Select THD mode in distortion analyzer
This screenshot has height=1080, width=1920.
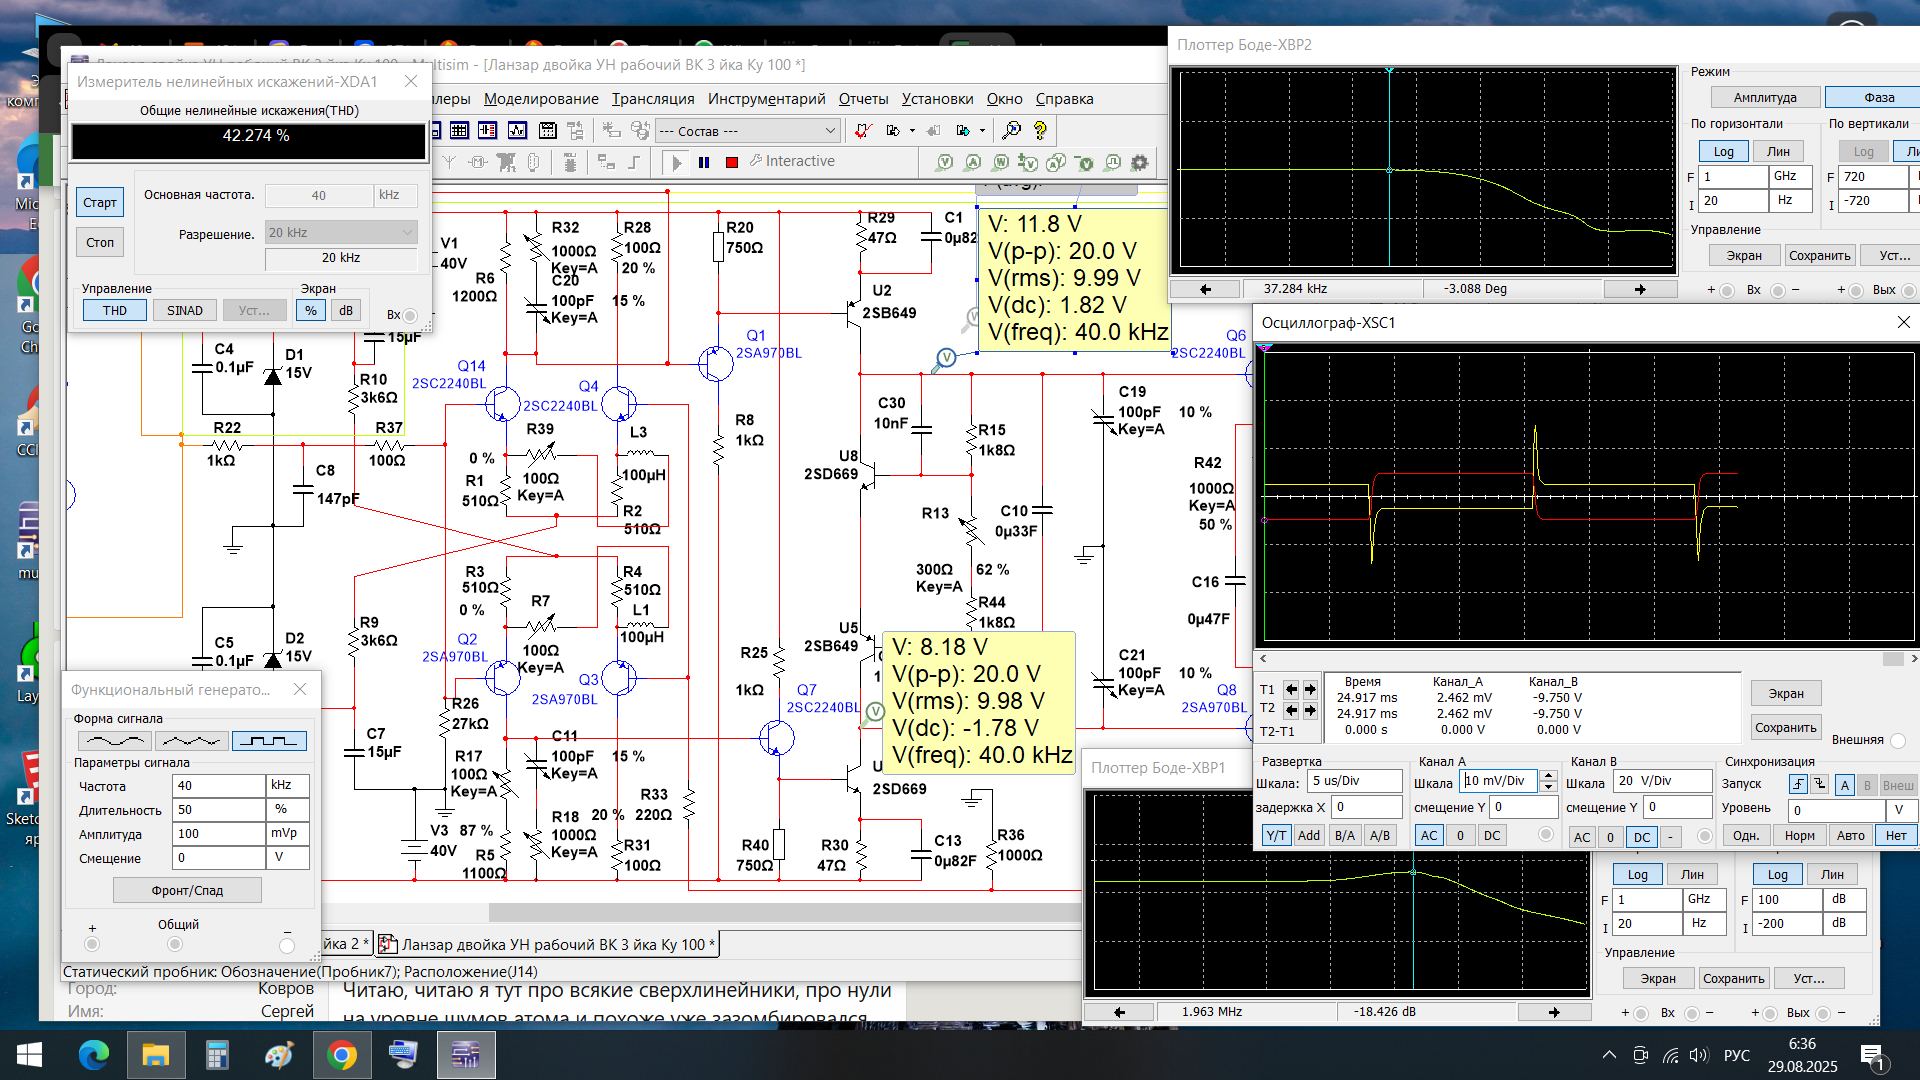pyautogui.click(x=115, y=311)
